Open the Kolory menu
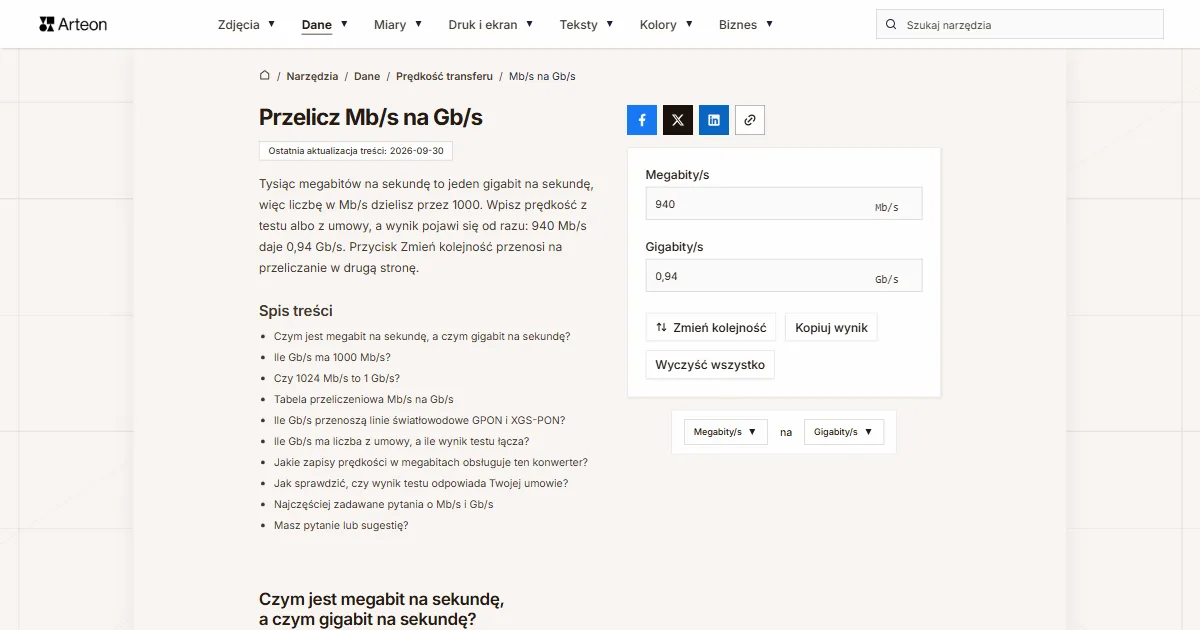 coord(666,24)
